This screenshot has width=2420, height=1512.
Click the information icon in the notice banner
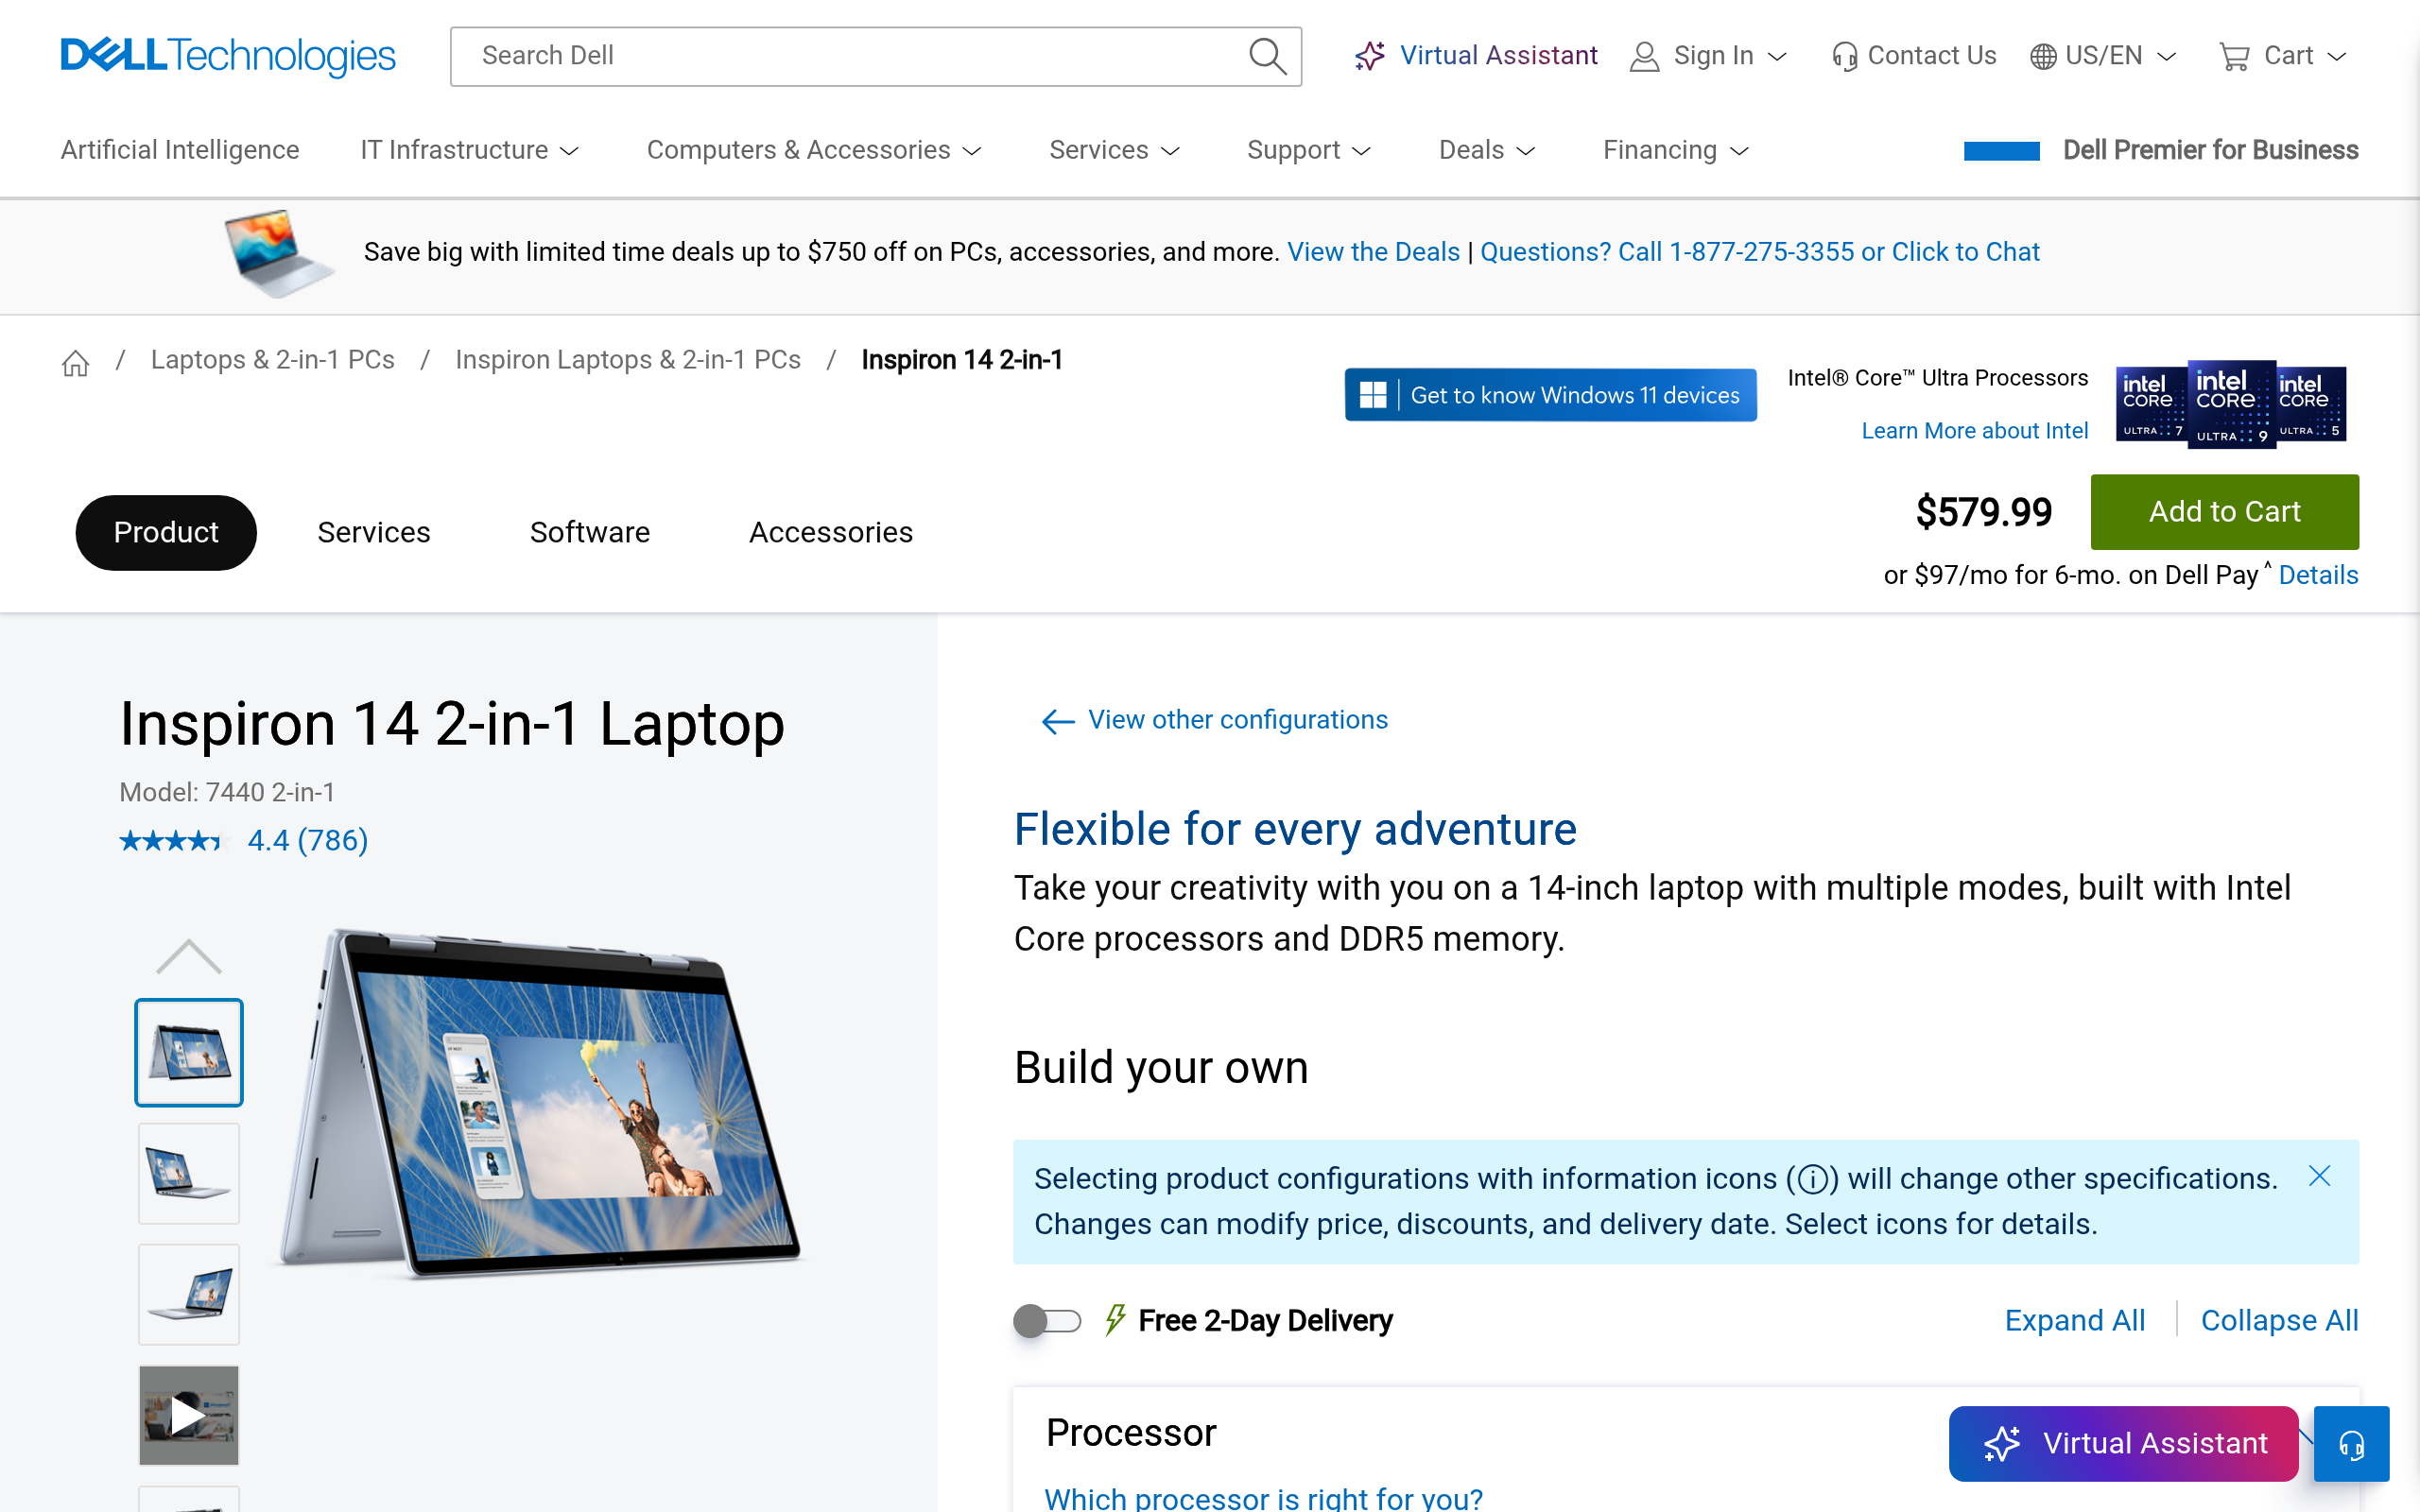coord(1812,1180)
